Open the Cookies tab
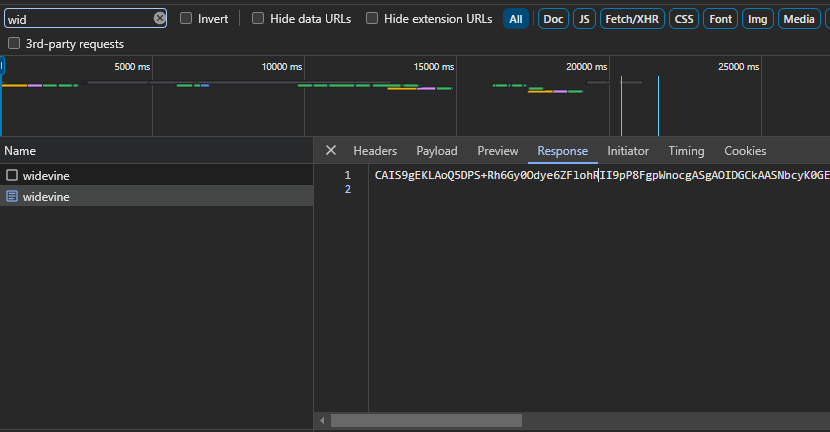 tap(745, 151)
